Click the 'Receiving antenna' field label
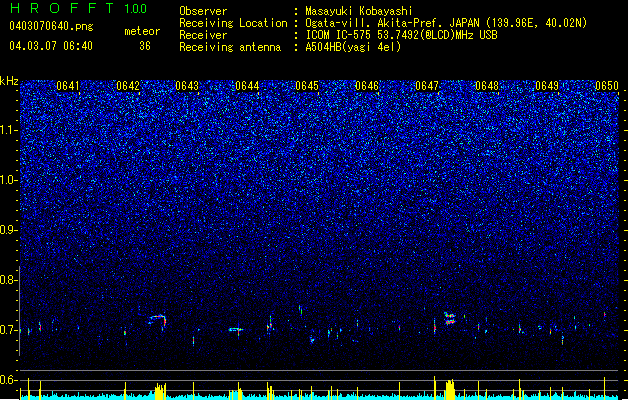 point(230,47)
